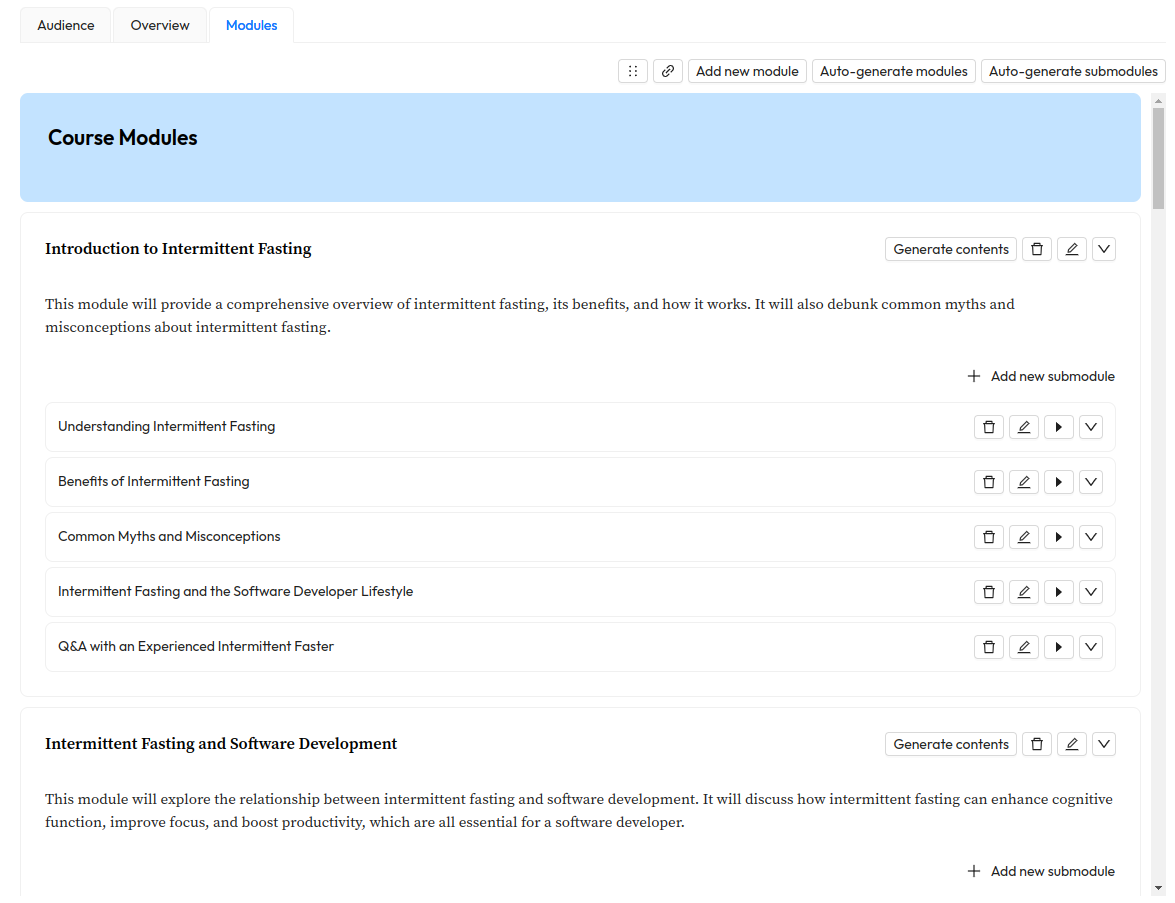The height and width of the screenshot is (903, 1175).
Task: Edit the Understanding Intermittent Fasting submodule
Action: (1024, 427)
